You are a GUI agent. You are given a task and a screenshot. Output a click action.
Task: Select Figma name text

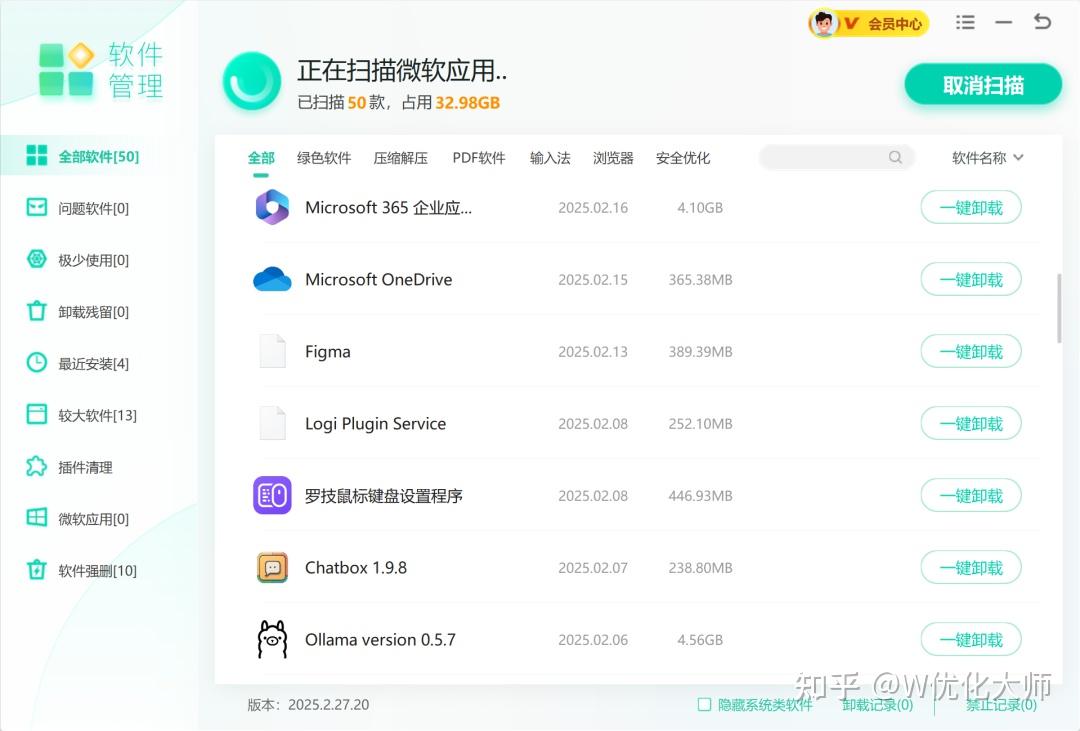coord(327,351)
